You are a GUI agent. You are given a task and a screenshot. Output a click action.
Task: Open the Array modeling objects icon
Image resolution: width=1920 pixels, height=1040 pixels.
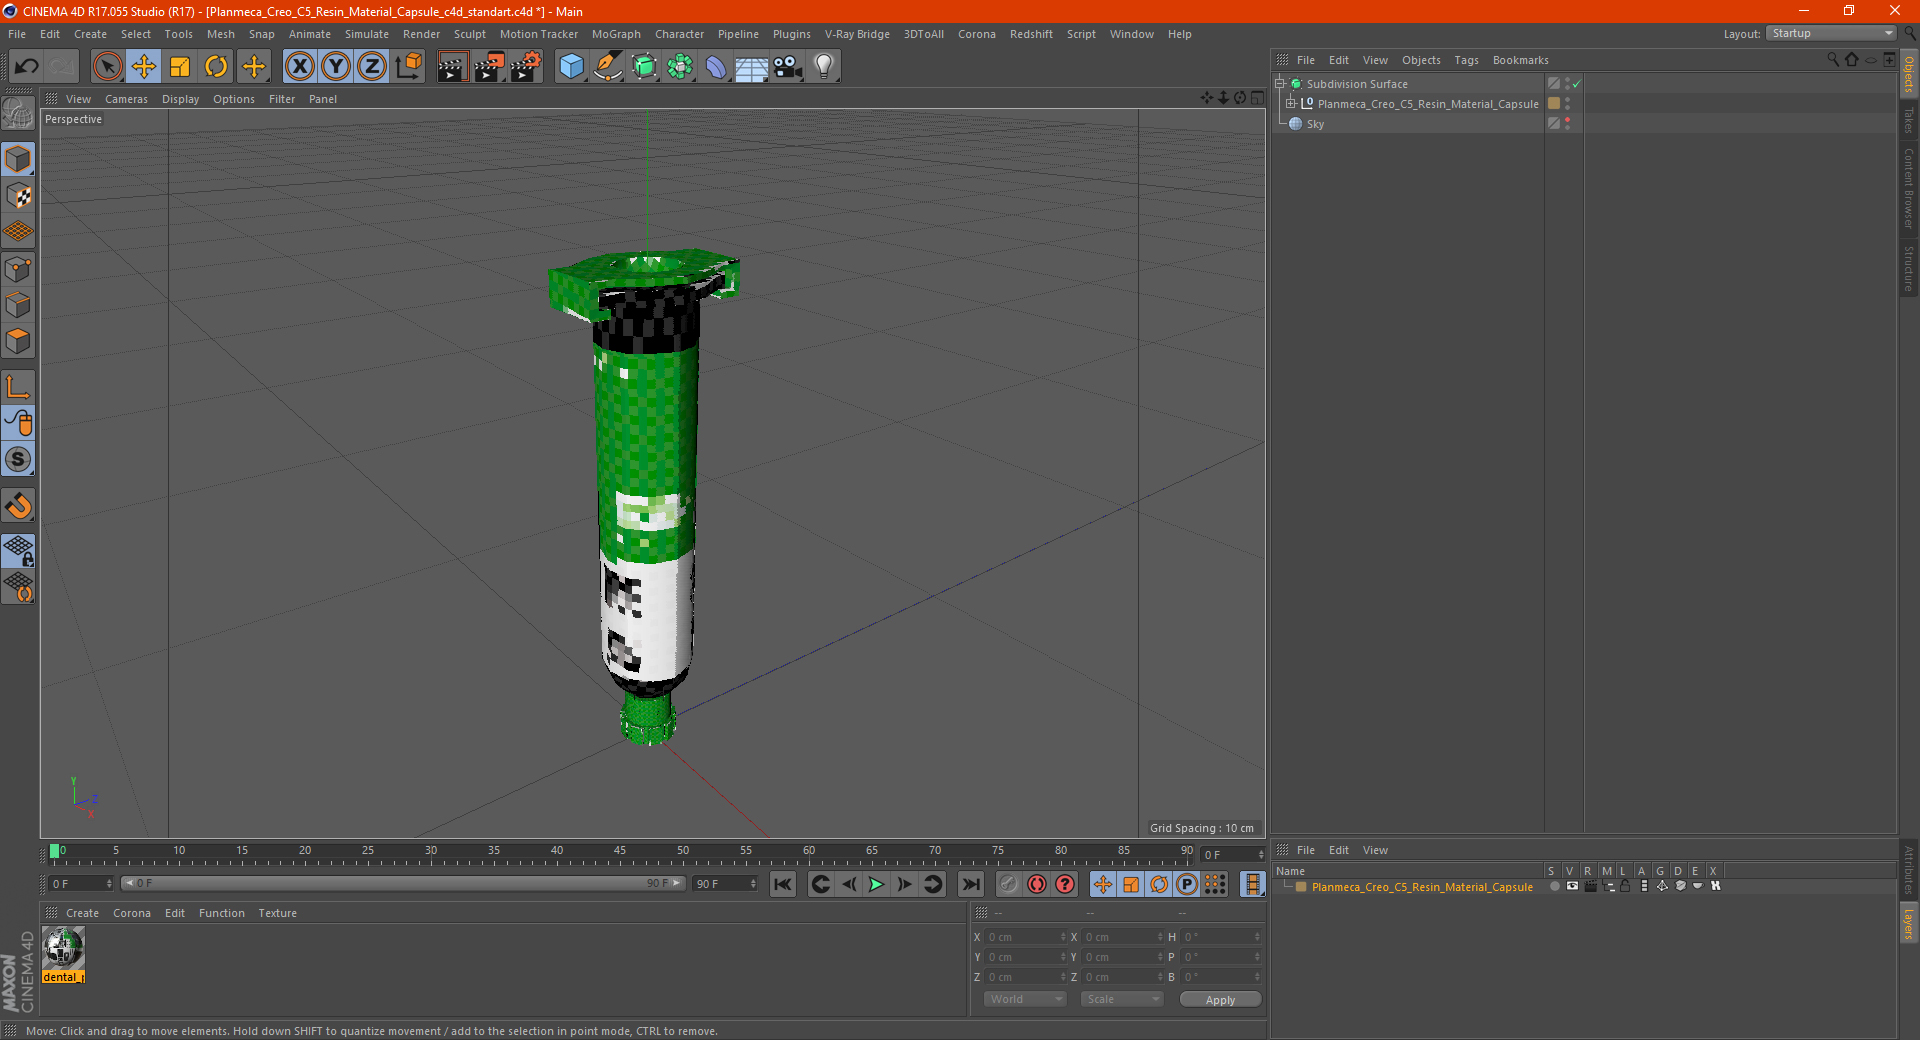coord(680,67)
